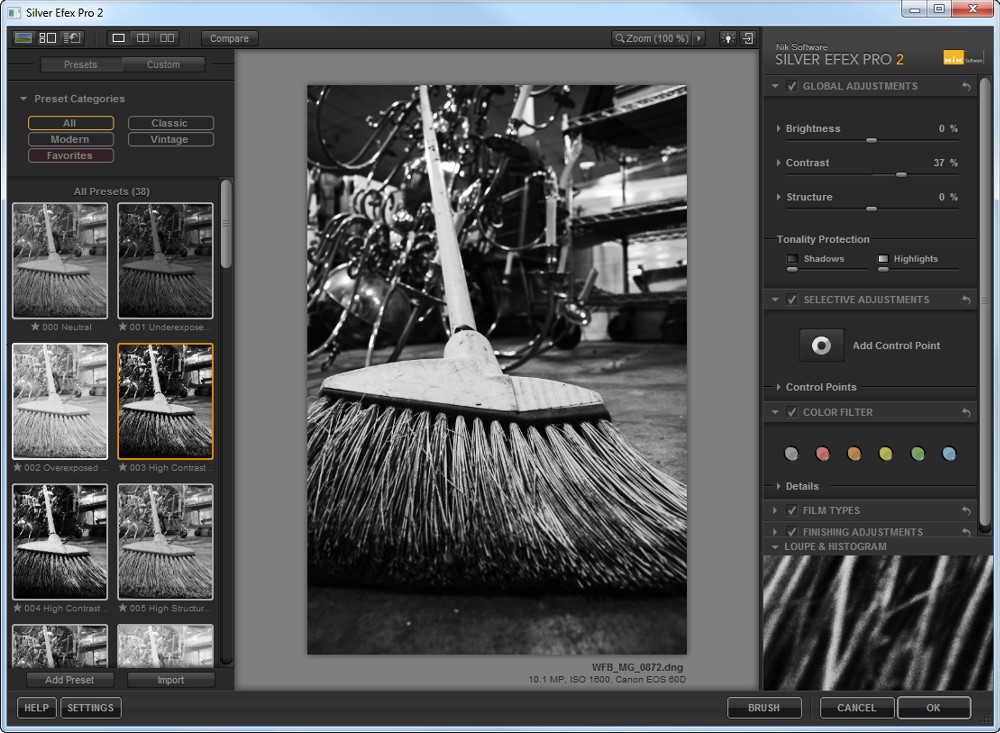Reset Global Adjustments with its arrow icon
This screenshot has height=733, width=1000.
pos(966,86)
